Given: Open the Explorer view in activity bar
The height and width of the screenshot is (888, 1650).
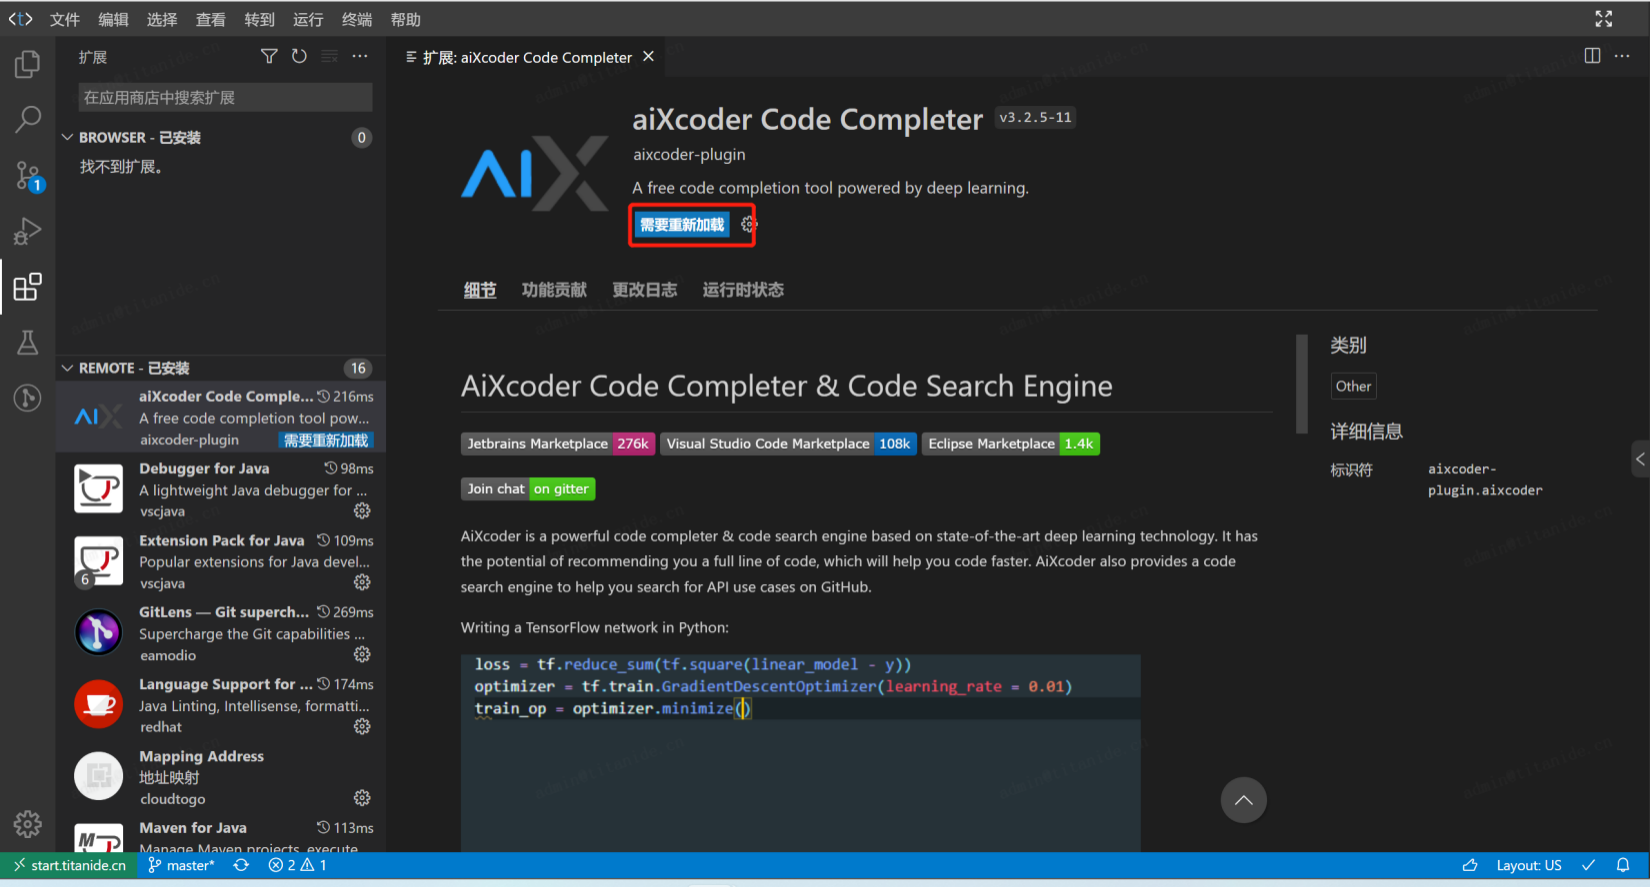Looking at the screenshot, I should (27, 65).
